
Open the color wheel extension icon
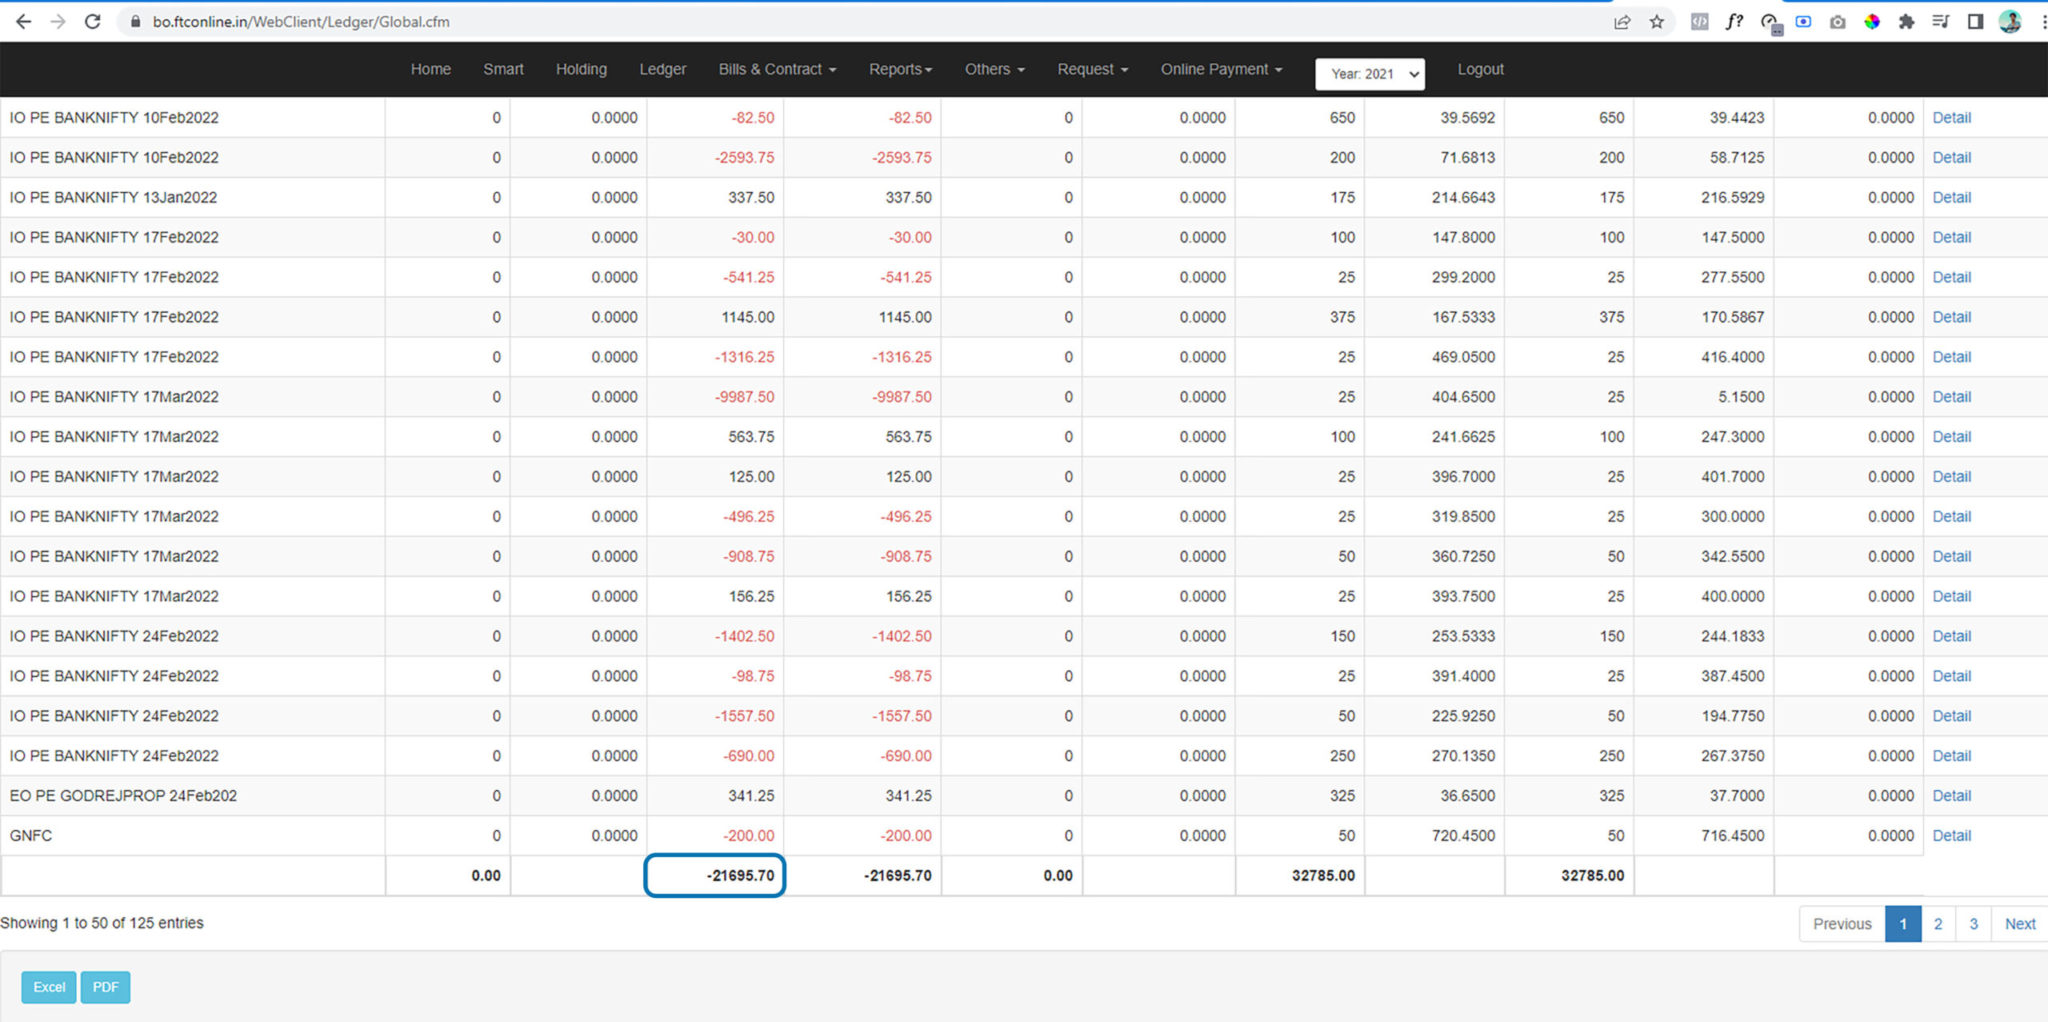[1872, 22]
